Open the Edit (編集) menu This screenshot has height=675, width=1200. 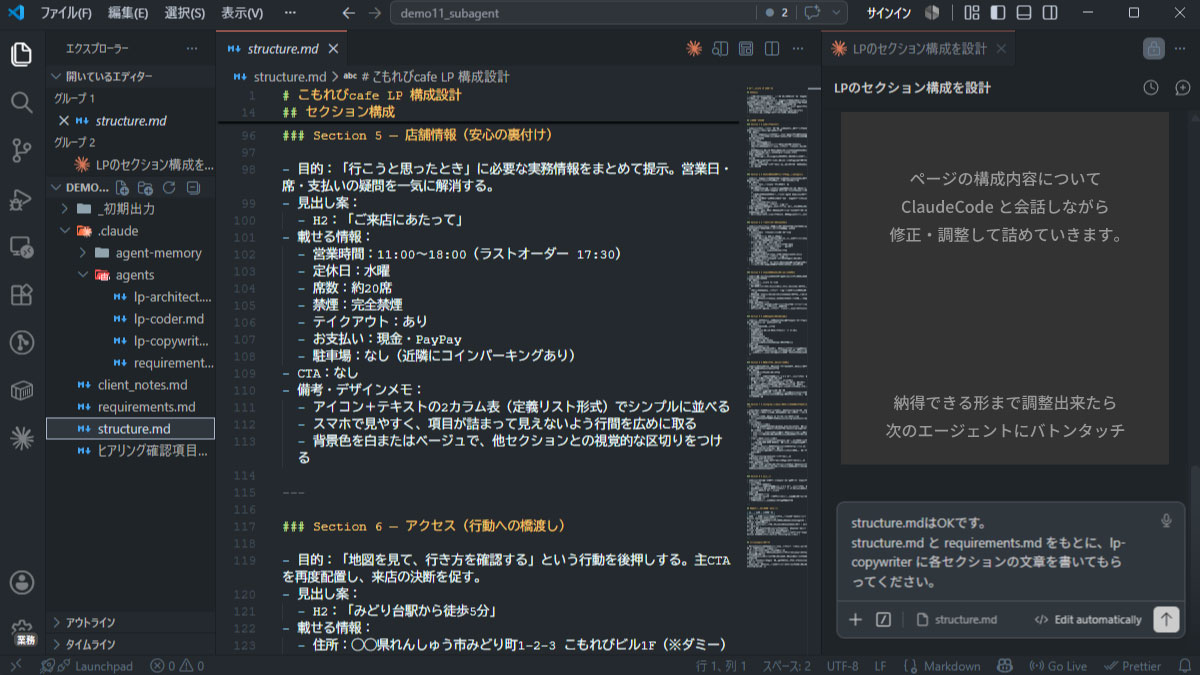click(x=128, y=13)
